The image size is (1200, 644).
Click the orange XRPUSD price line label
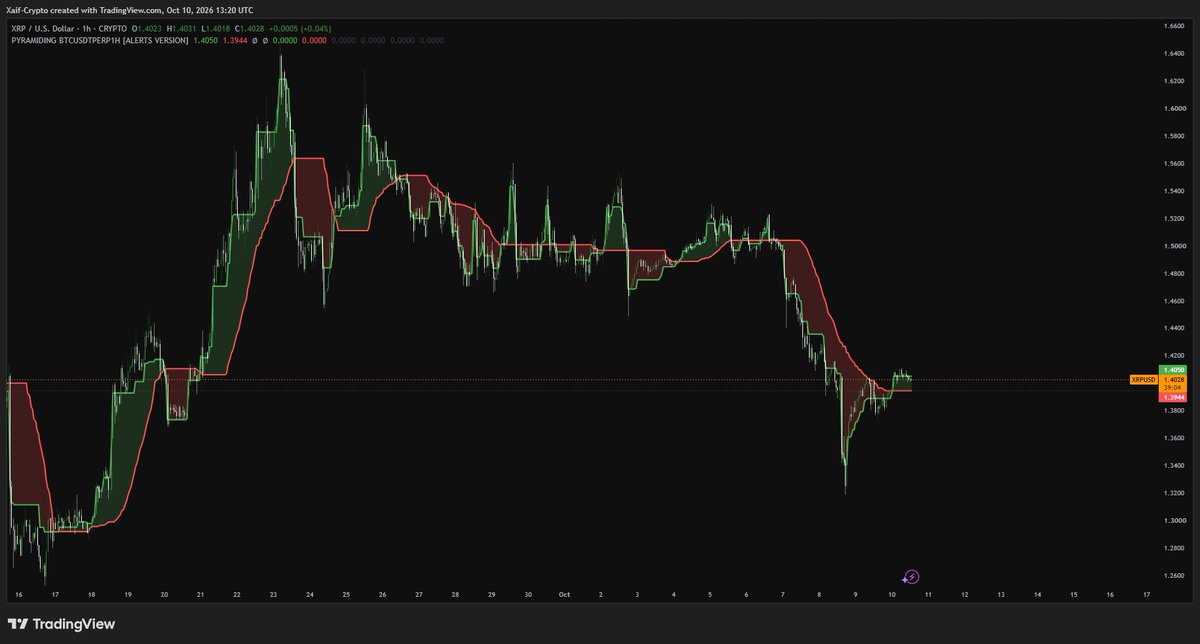coord(1143,380)
